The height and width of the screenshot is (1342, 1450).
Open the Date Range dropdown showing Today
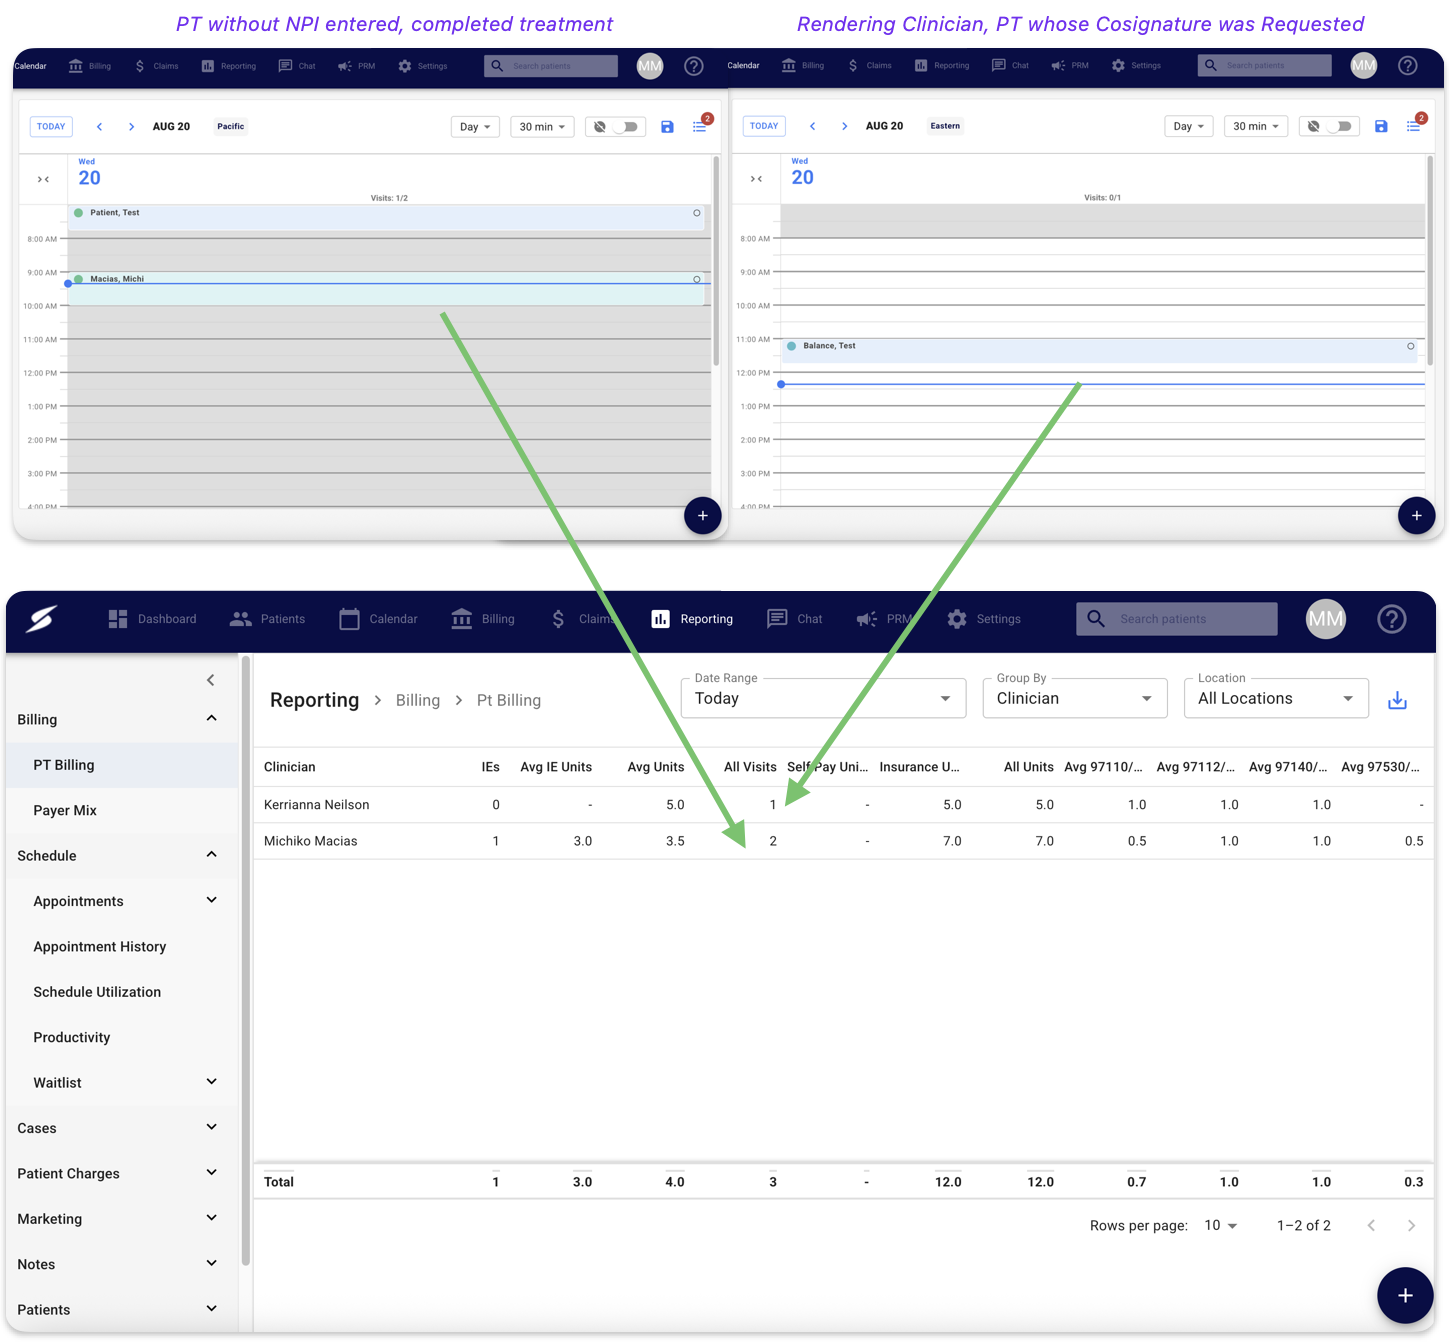point(823,698)
